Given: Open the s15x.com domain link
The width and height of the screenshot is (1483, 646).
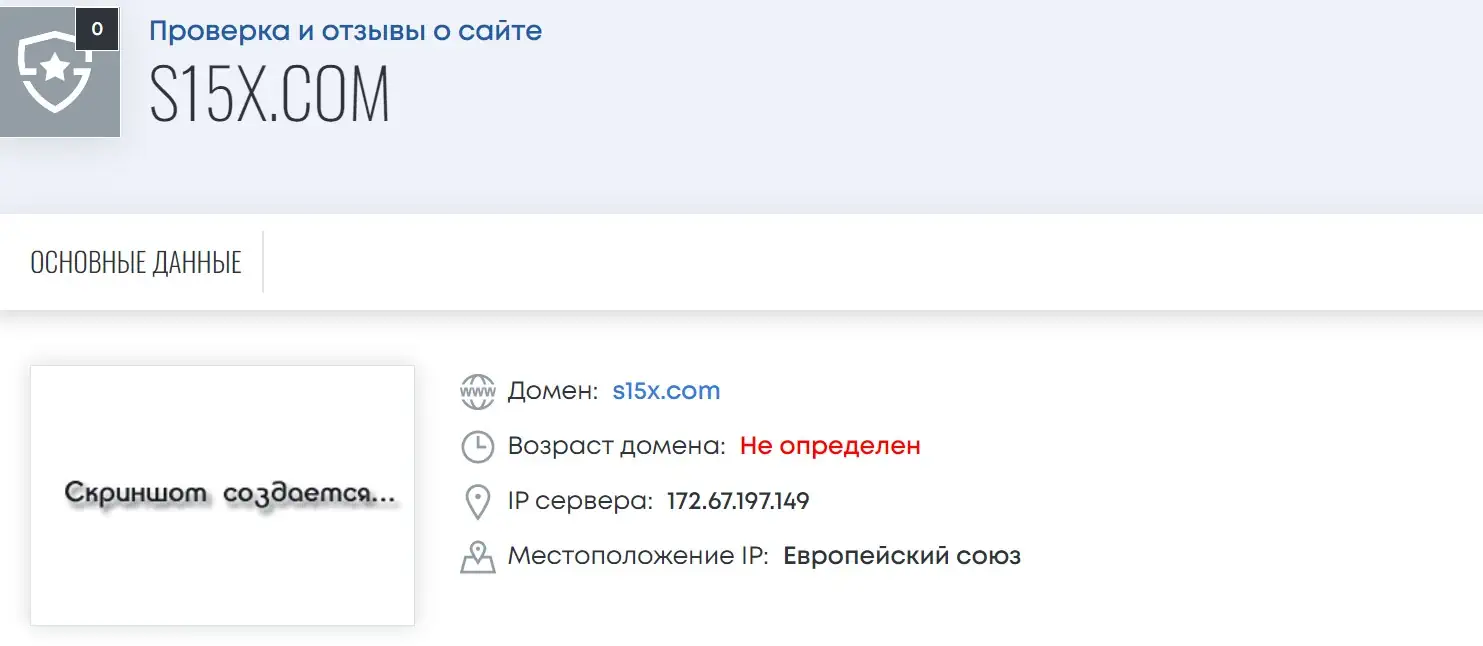Looking at the screenshot, I should [666, 391].
